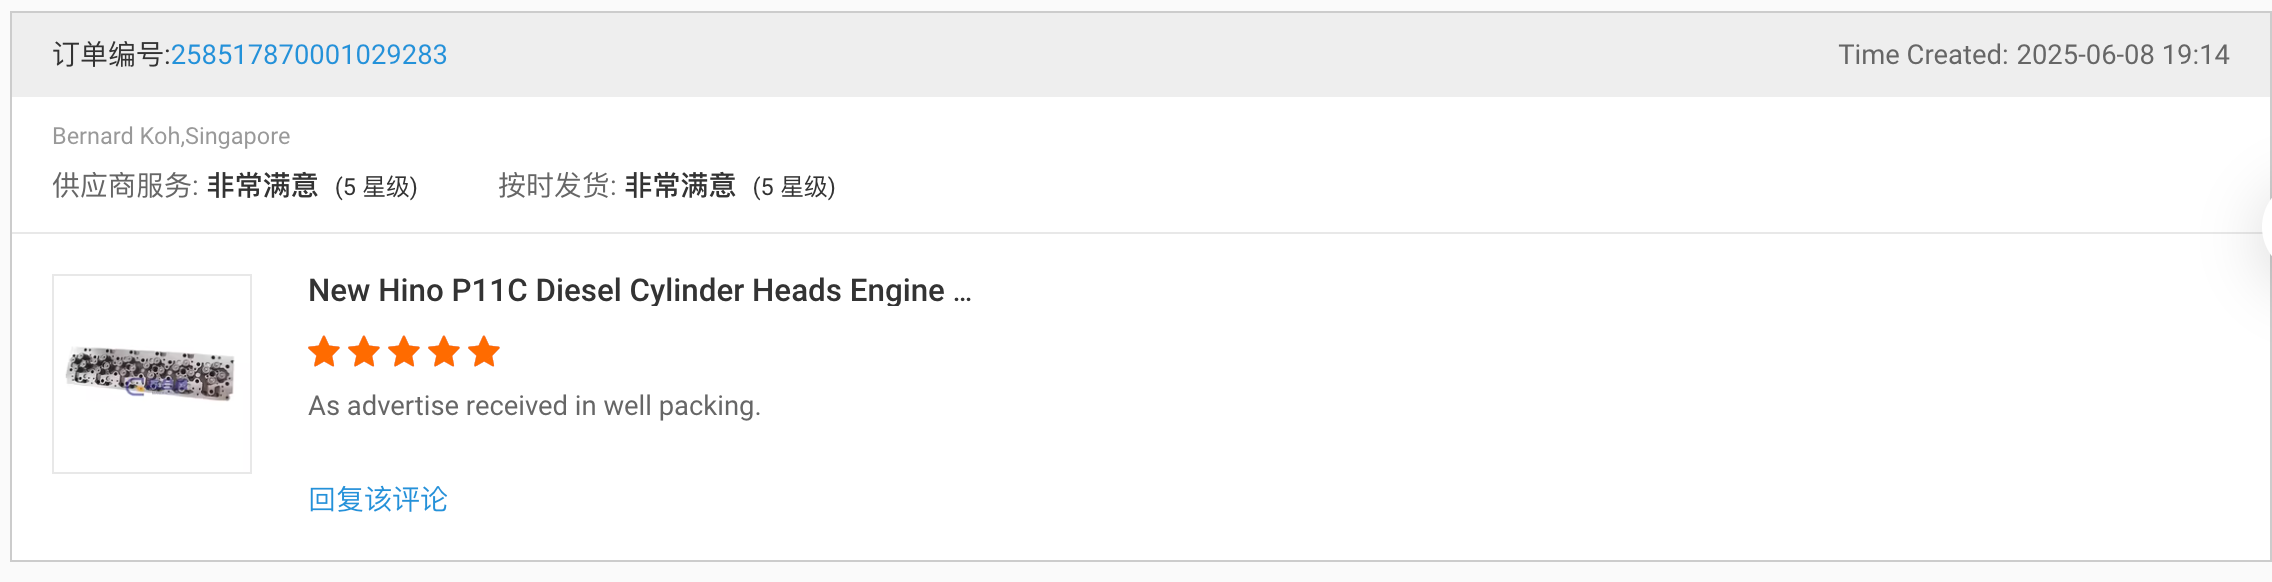Open order number 258517870001029283 link
Image resolution: width=2272 pixels, height=582 pixels.
point(309,55)
